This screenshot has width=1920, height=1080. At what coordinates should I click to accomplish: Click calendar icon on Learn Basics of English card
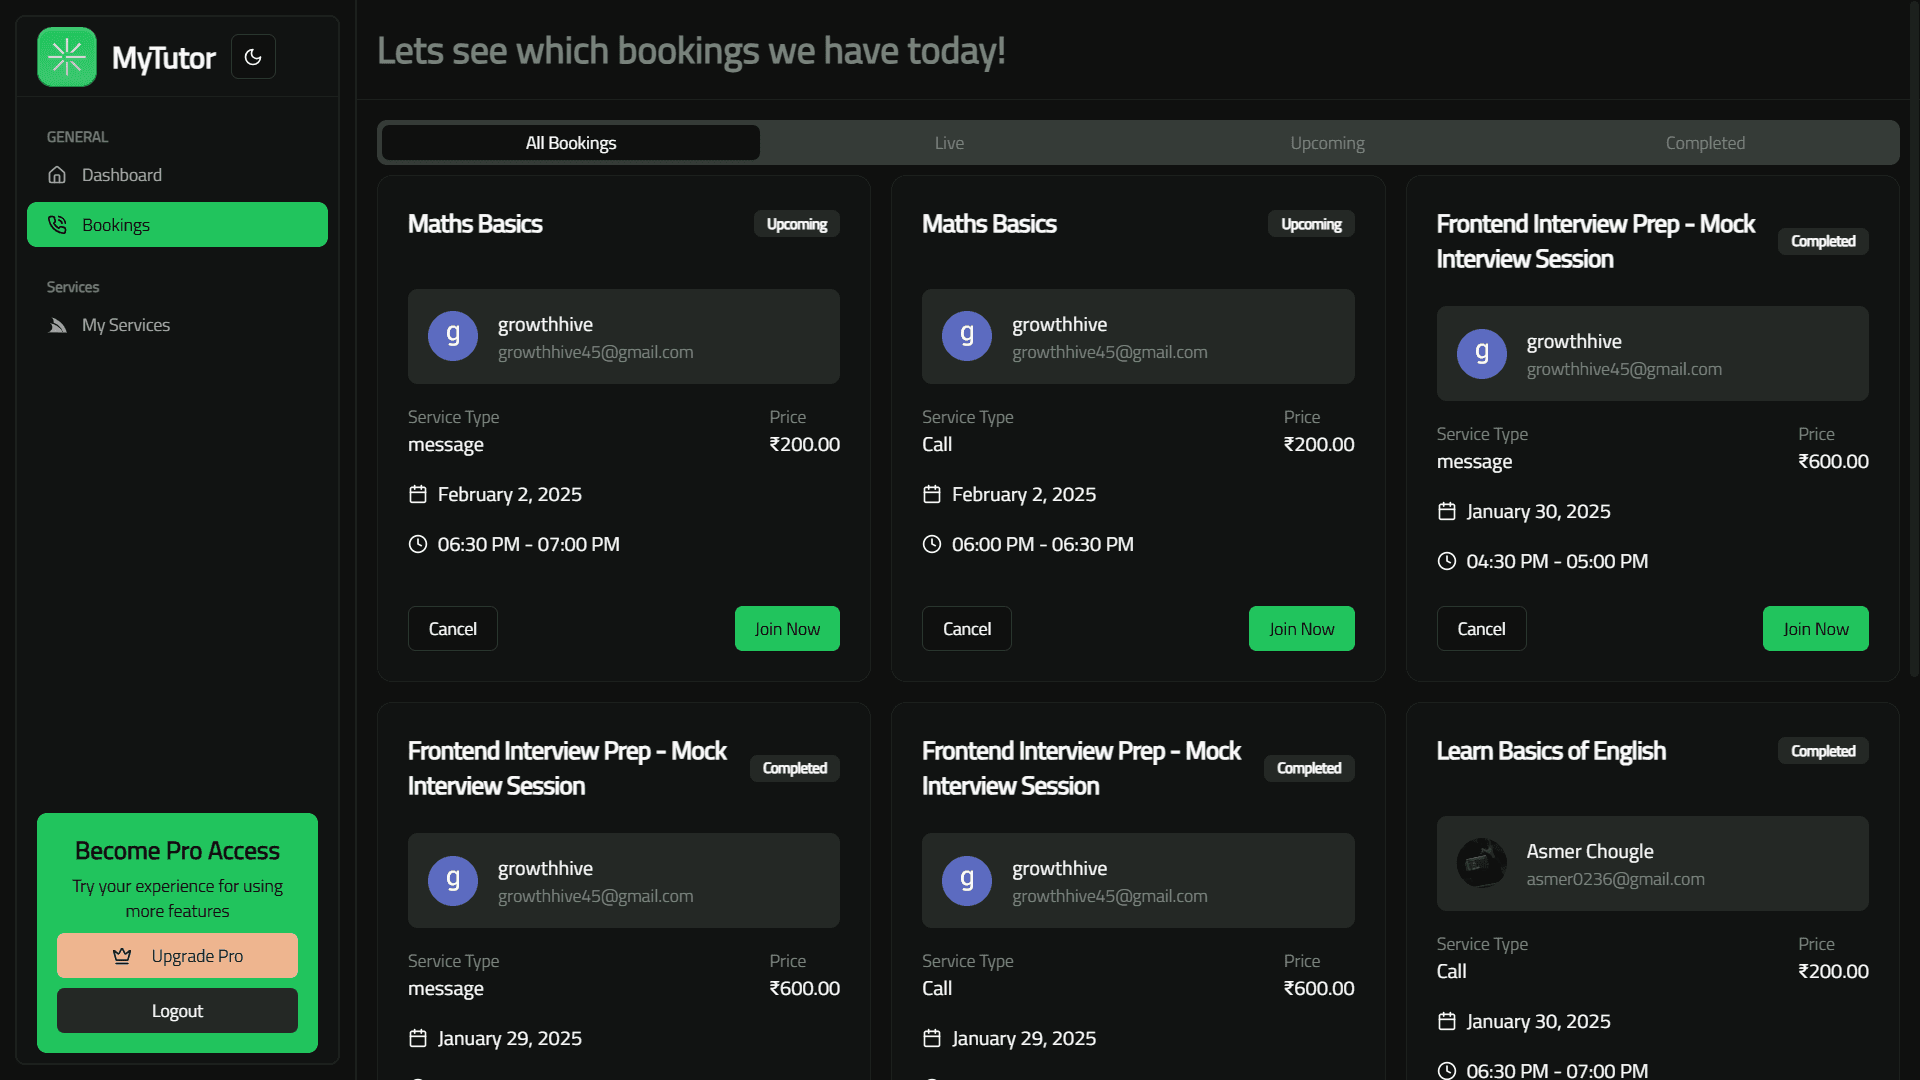tap(1447, 1021)
